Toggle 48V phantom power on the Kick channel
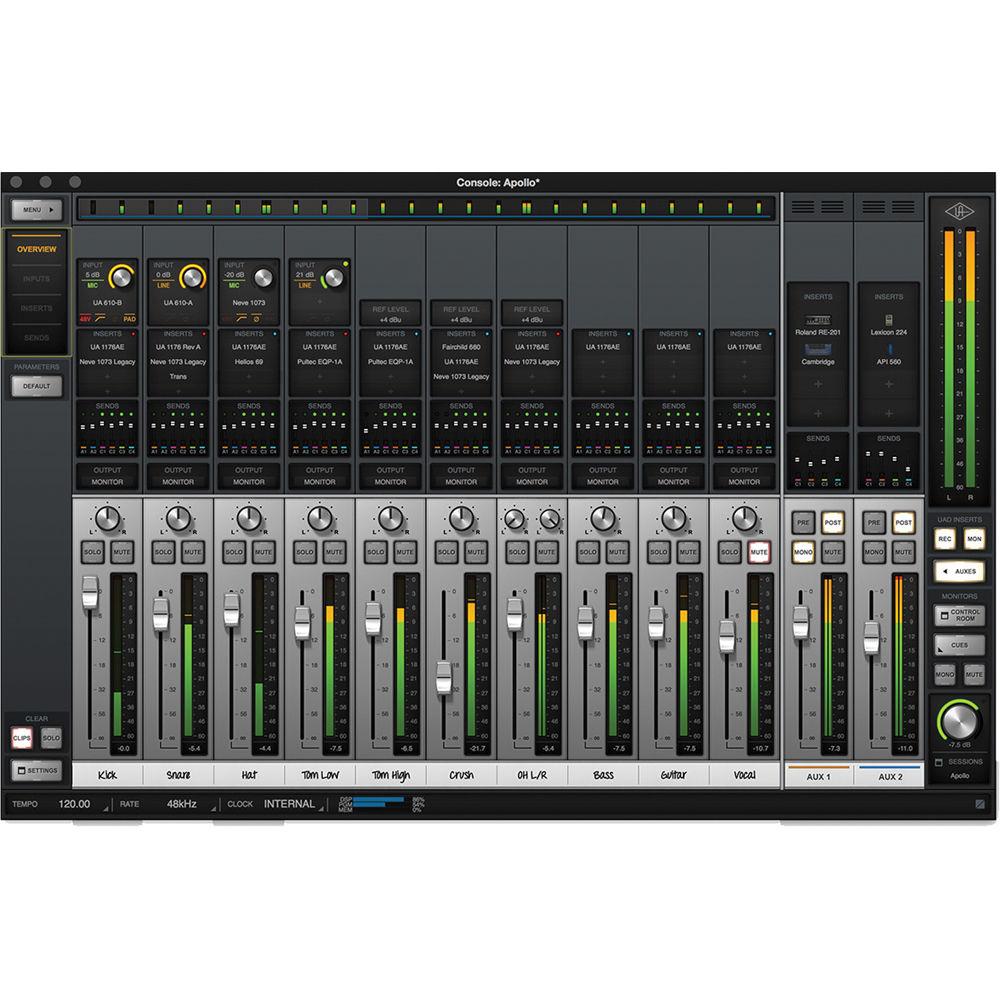 pos(86,317)
